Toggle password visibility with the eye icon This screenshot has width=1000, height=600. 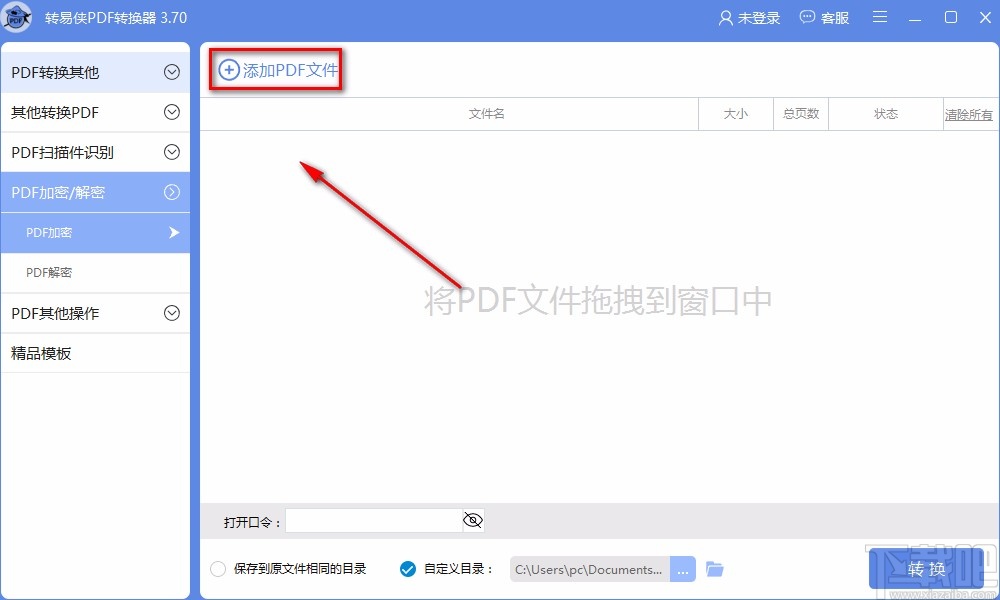pos(472,520)
